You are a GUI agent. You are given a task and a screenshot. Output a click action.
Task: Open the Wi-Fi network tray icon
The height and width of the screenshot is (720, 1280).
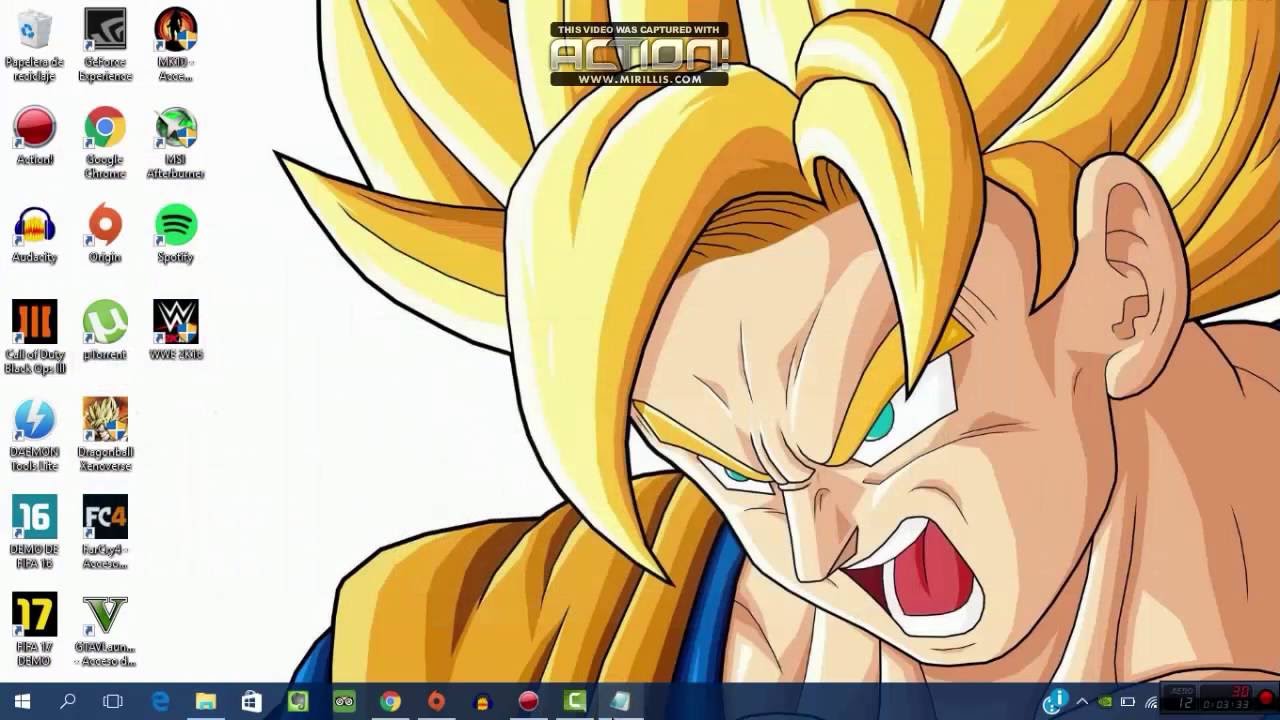click(x=1151, y=703)
